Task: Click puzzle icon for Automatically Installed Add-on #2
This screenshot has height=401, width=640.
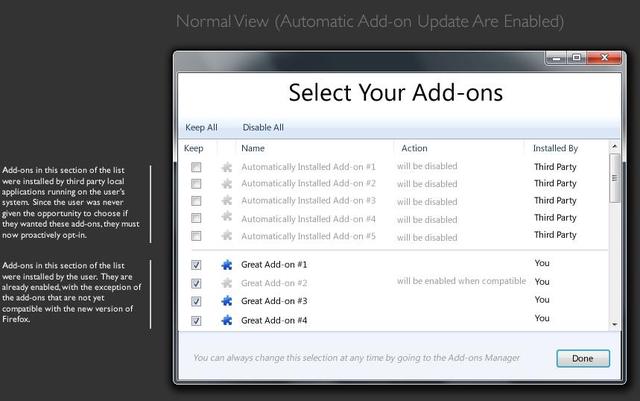Action: 227,184
